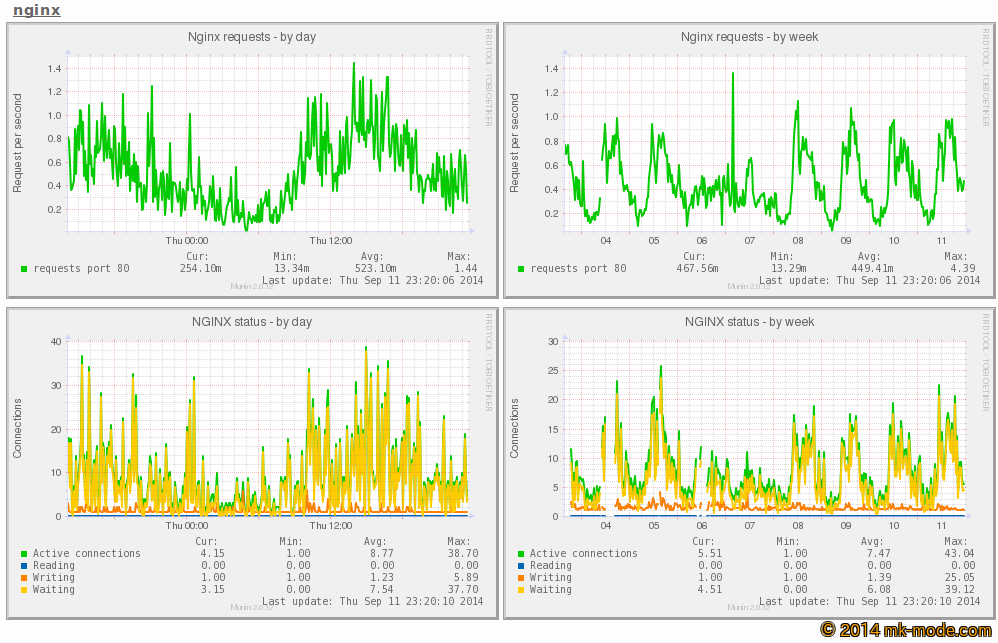
Task: Click the requests port 80 square on weekly graph
Action: [x=519, y=268]
